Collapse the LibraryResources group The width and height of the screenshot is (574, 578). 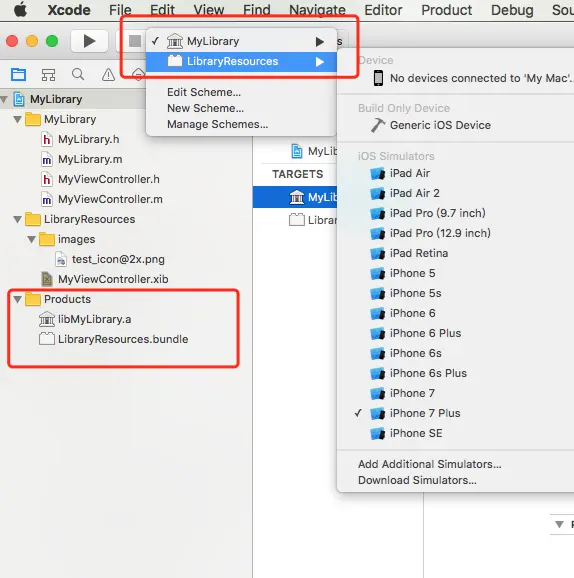pos(17,219)
